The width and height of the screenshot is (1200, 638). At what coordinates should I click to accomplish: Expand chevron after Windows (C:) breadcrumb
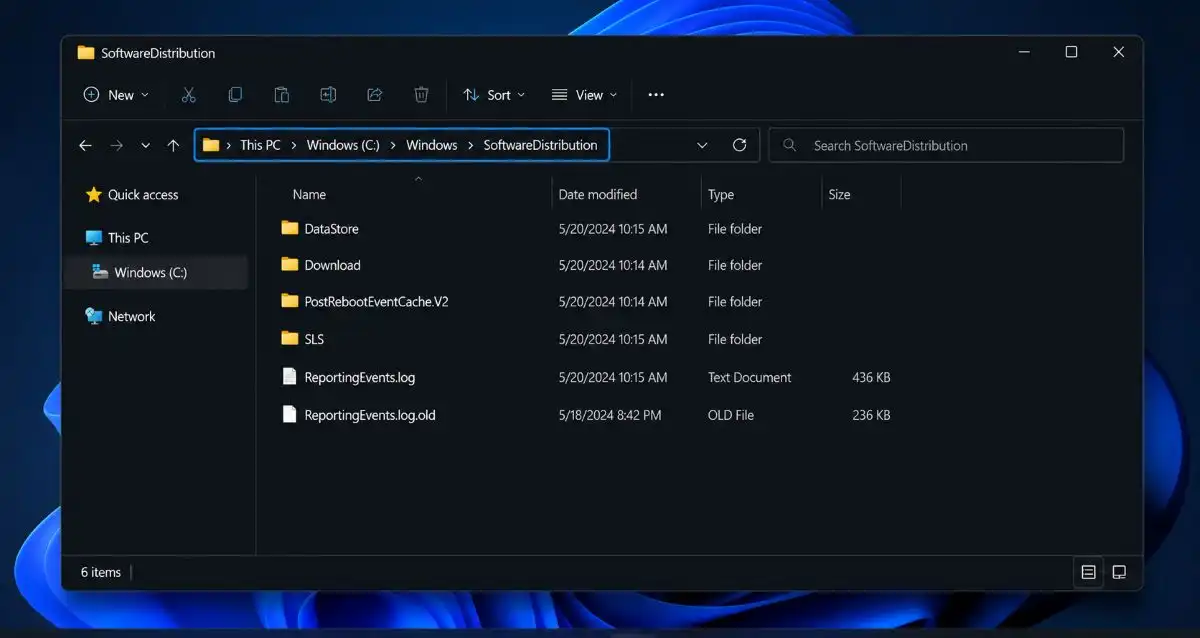[x=393, y=145]
